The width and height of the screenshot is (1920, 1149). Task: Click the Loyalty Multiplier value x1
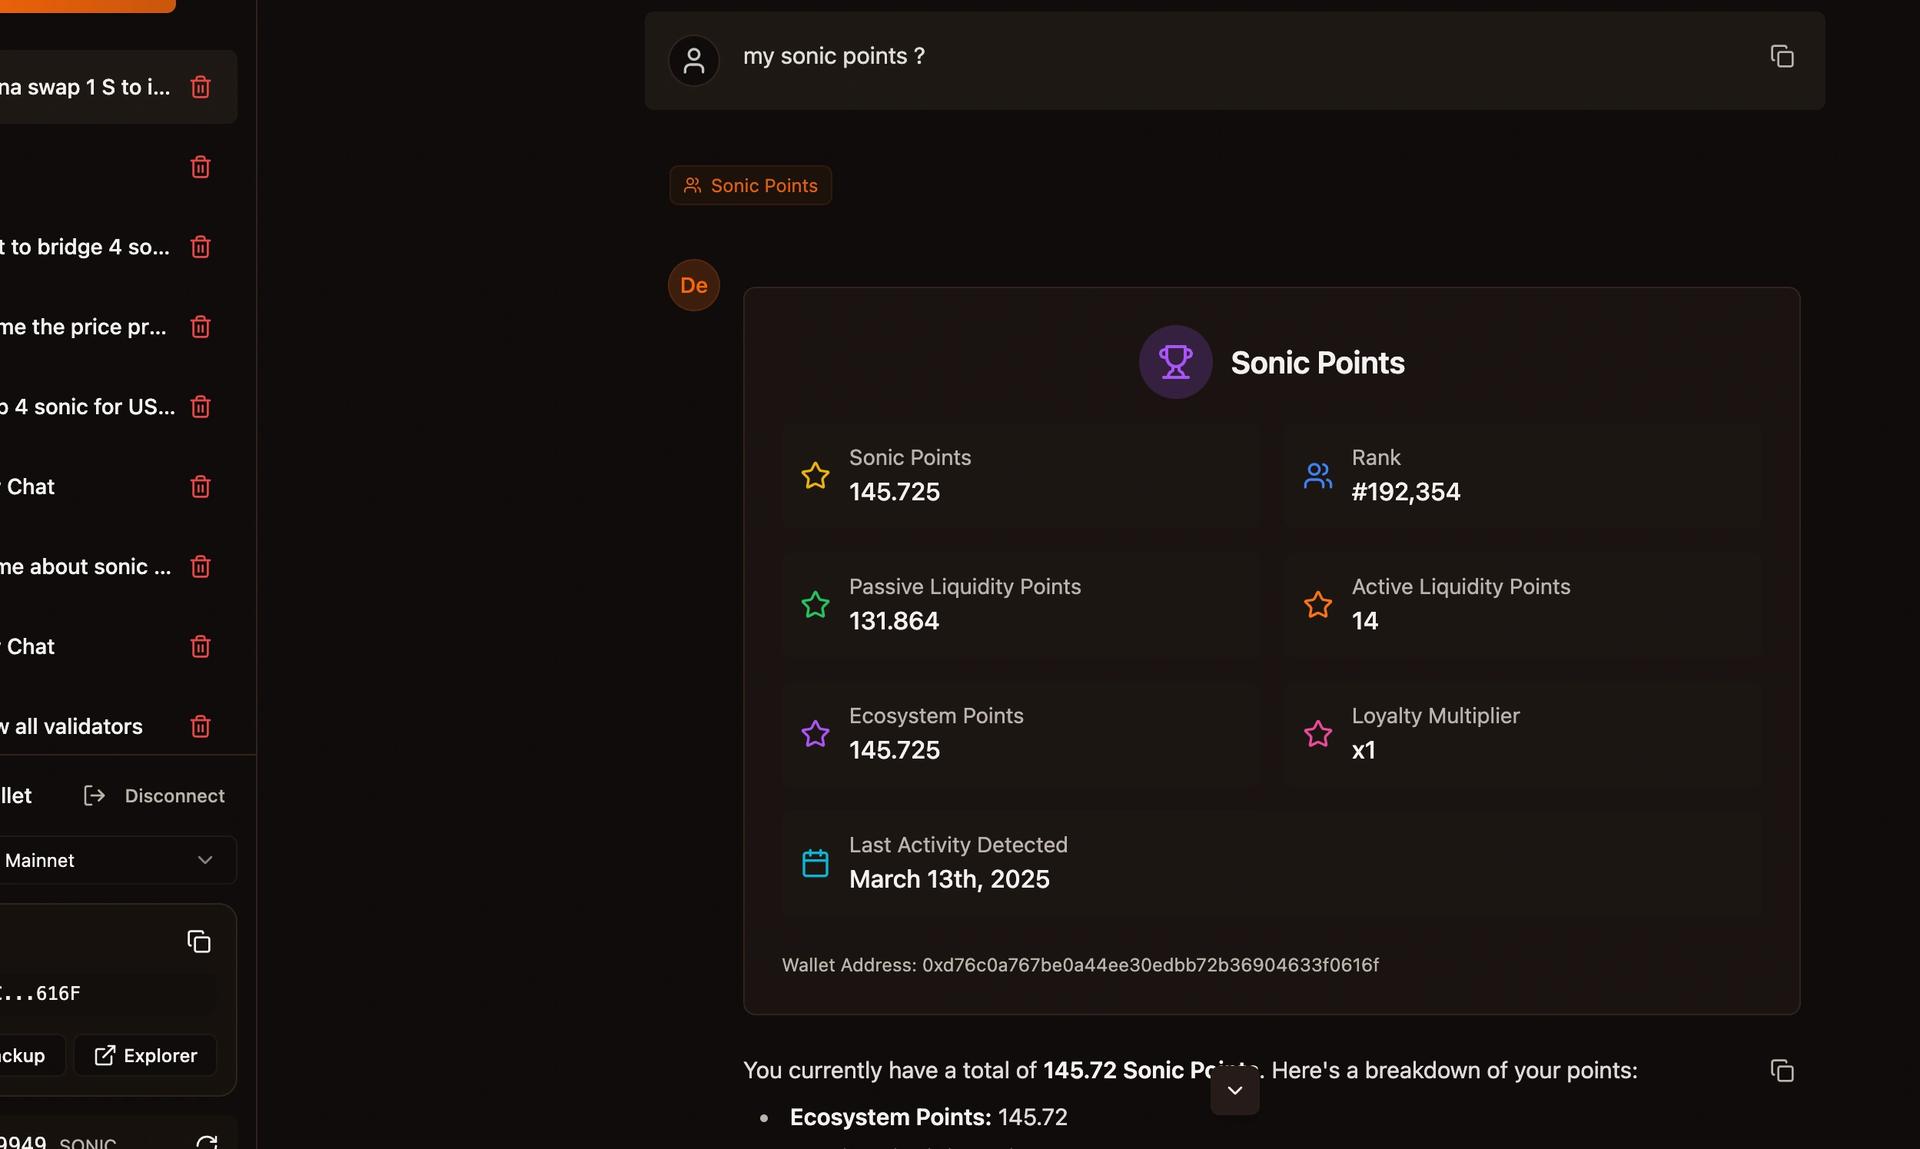point(1363,750)
